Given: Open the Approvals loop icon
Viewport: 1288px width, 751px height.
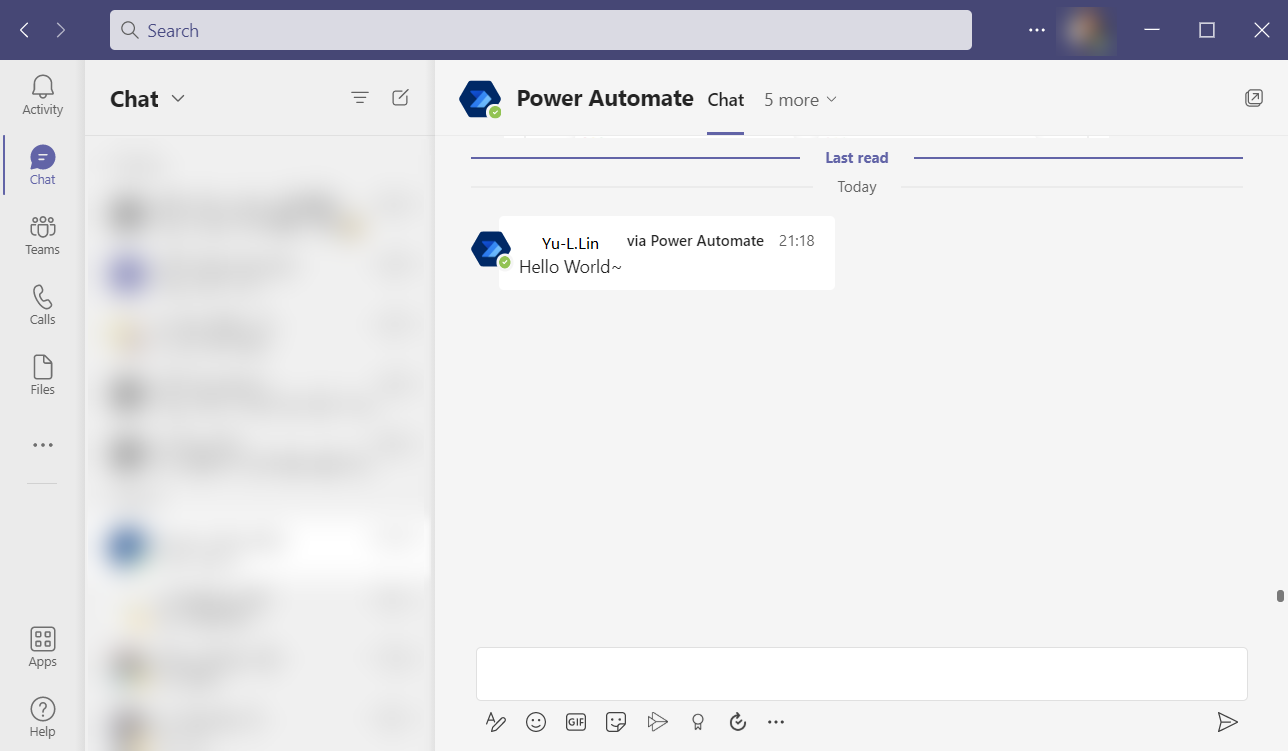Looking at the screenshot, I should [738, 722].
